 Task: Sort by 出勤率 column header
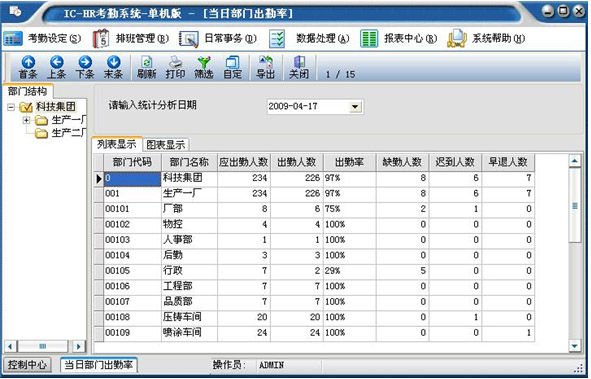(349, 162)
